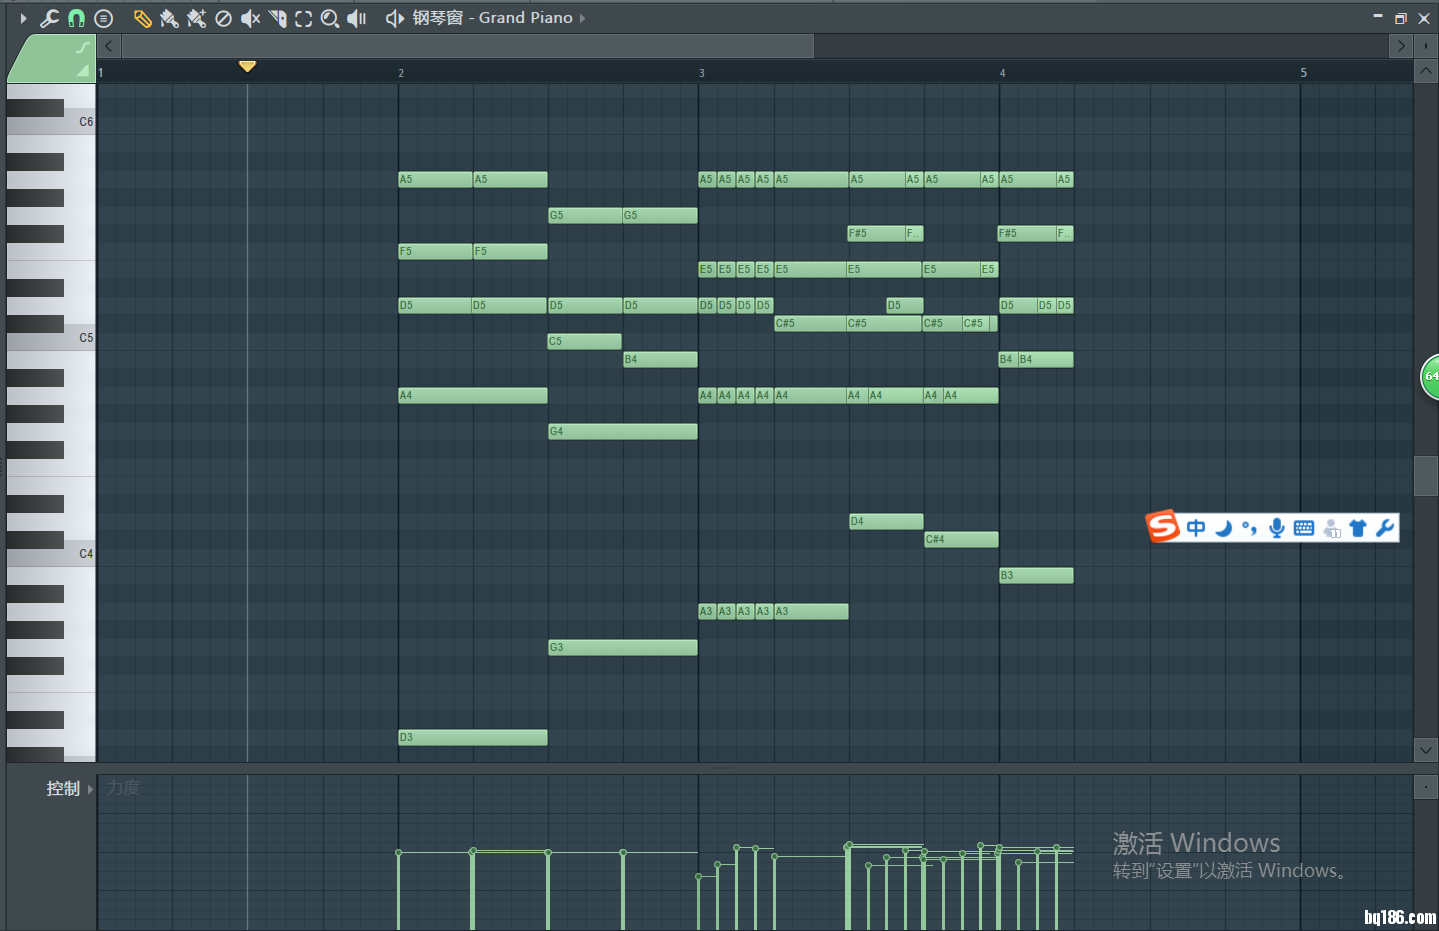Select the G3 note

623,647
